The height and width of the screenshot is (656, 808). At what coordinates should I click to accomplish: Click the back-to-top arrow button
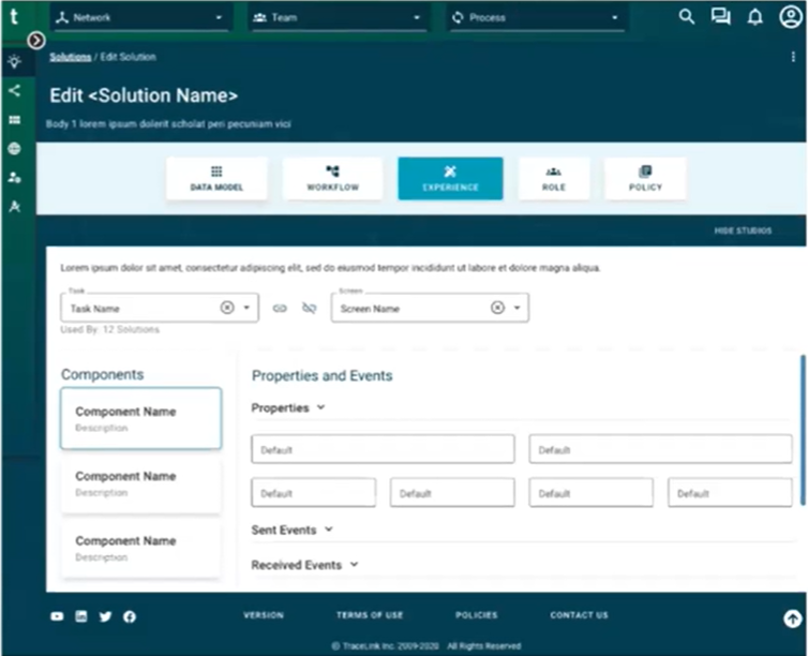pos(793,618)
